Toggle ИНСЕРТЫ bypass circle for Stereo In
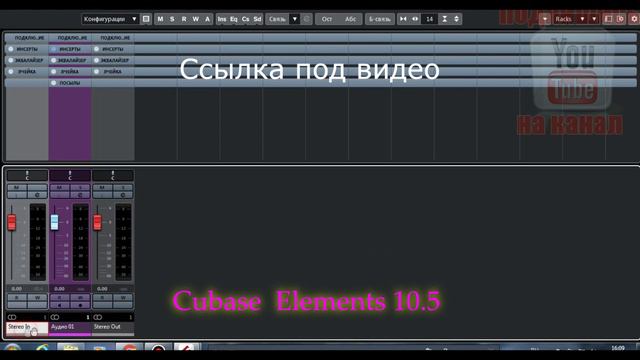640x360 pixels. coord(11,49)
